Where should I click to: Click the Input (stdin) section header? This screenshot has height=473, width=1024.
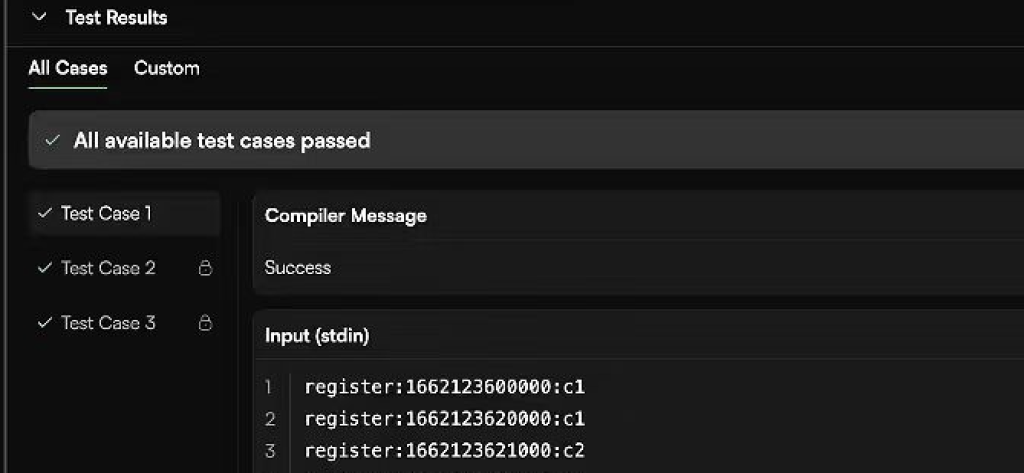[317, 336]
